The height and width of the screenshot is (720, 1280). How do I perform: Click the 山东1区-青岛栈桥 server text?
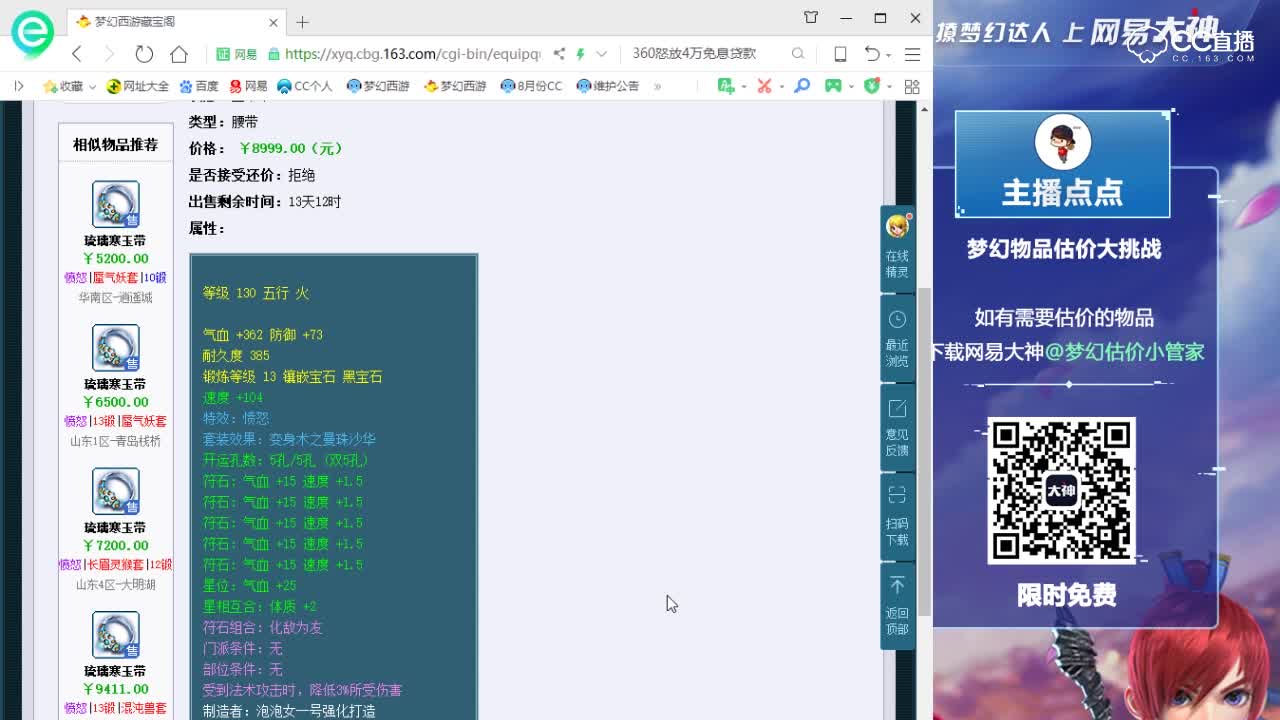115,441
